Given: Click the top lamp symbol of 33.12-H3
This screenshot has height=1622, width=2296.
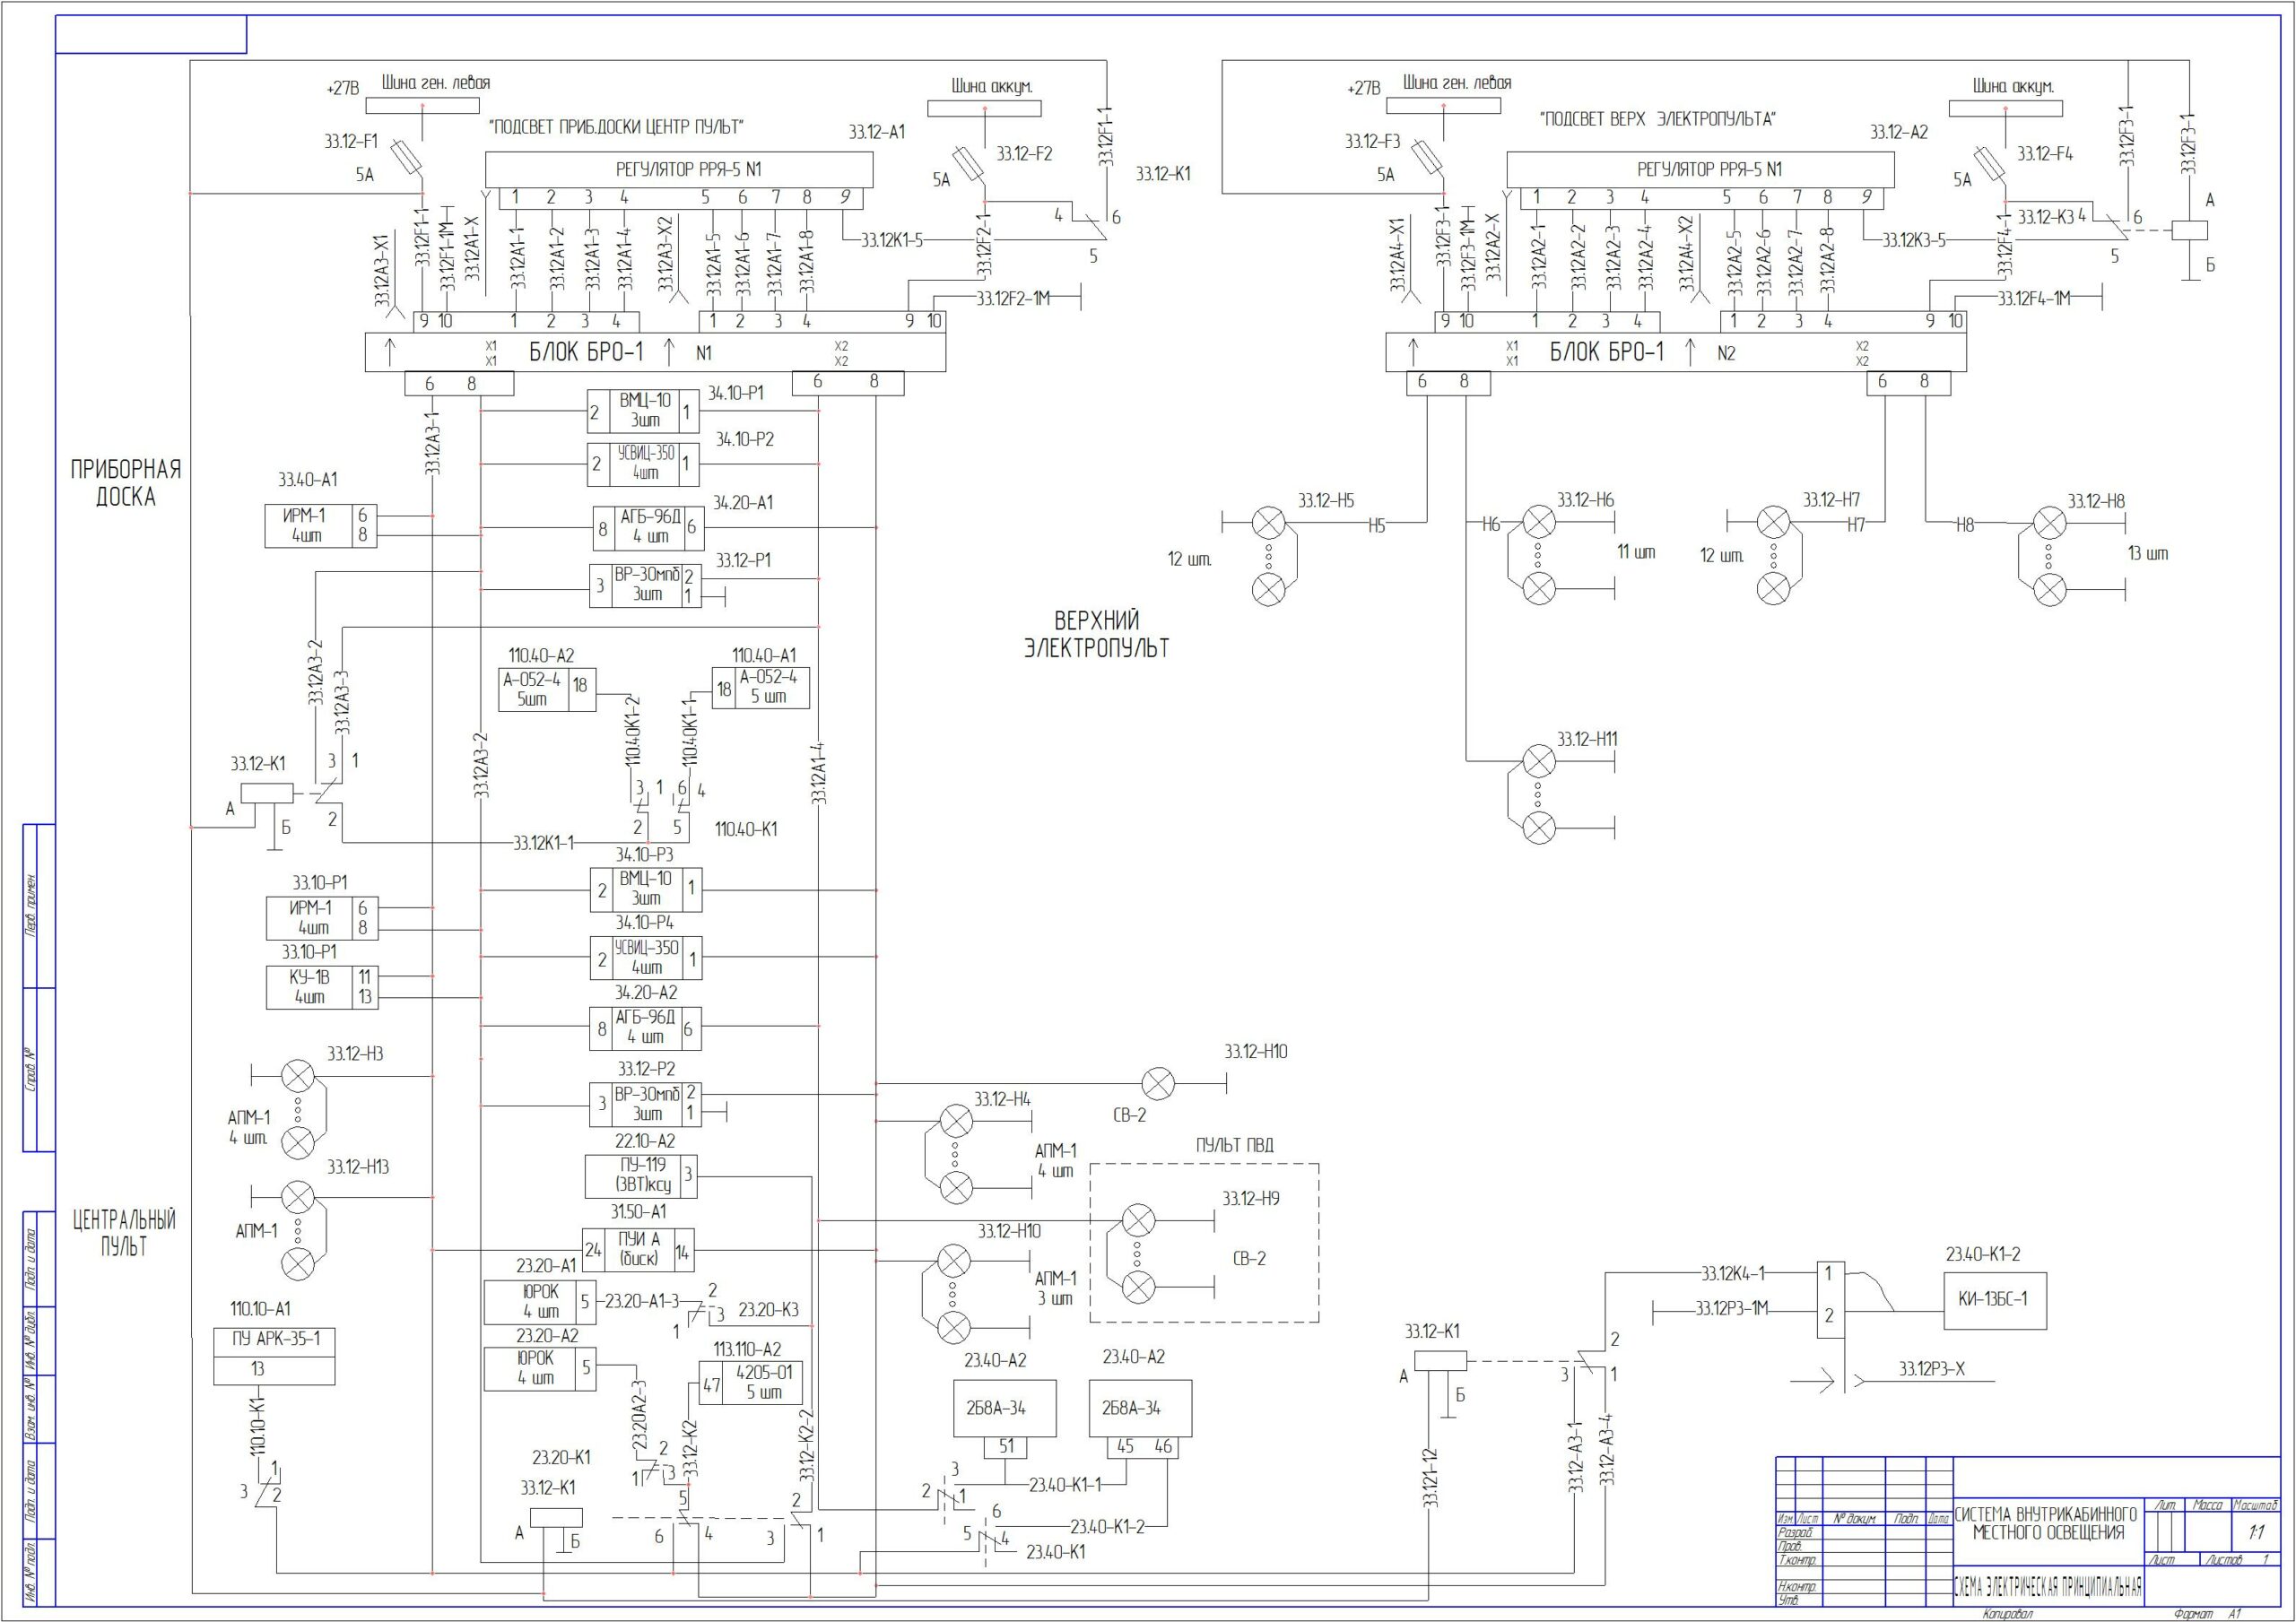Looking at the screenshot, I should click(298, 1076).
